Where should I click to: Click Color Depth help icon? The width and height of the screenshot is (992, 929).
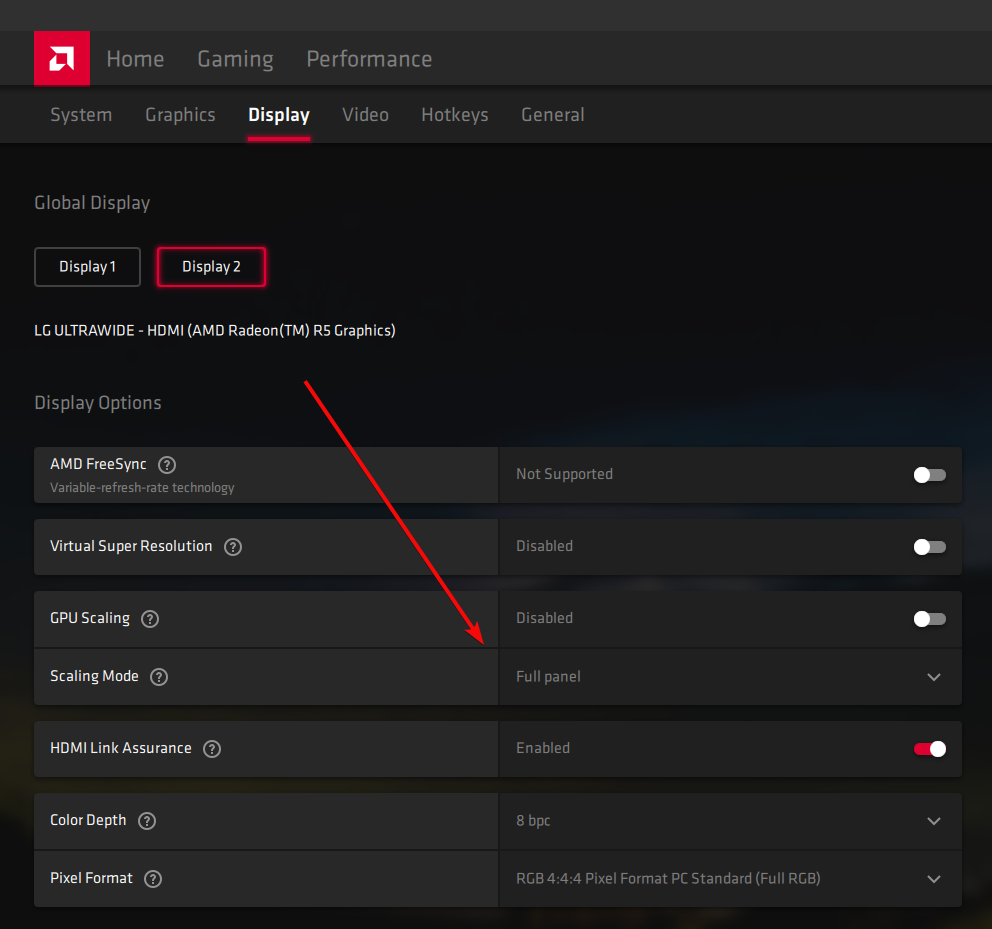click(x=147, y=821)
